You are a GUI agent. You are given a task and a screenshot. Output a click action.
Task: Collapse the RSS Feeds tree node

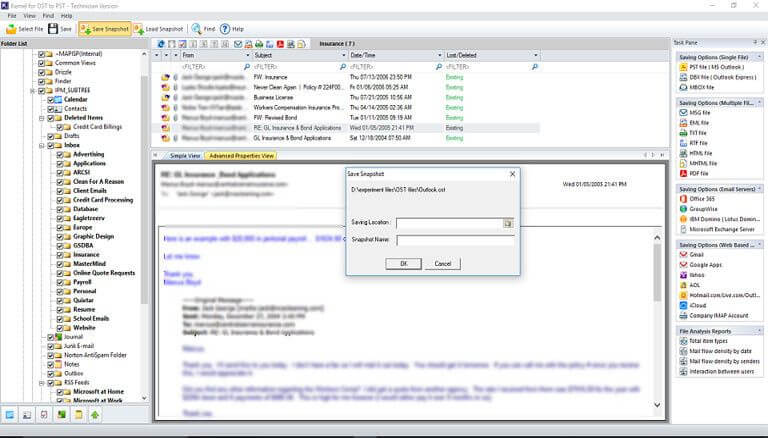pyautogui.click(x=42, y=383)
